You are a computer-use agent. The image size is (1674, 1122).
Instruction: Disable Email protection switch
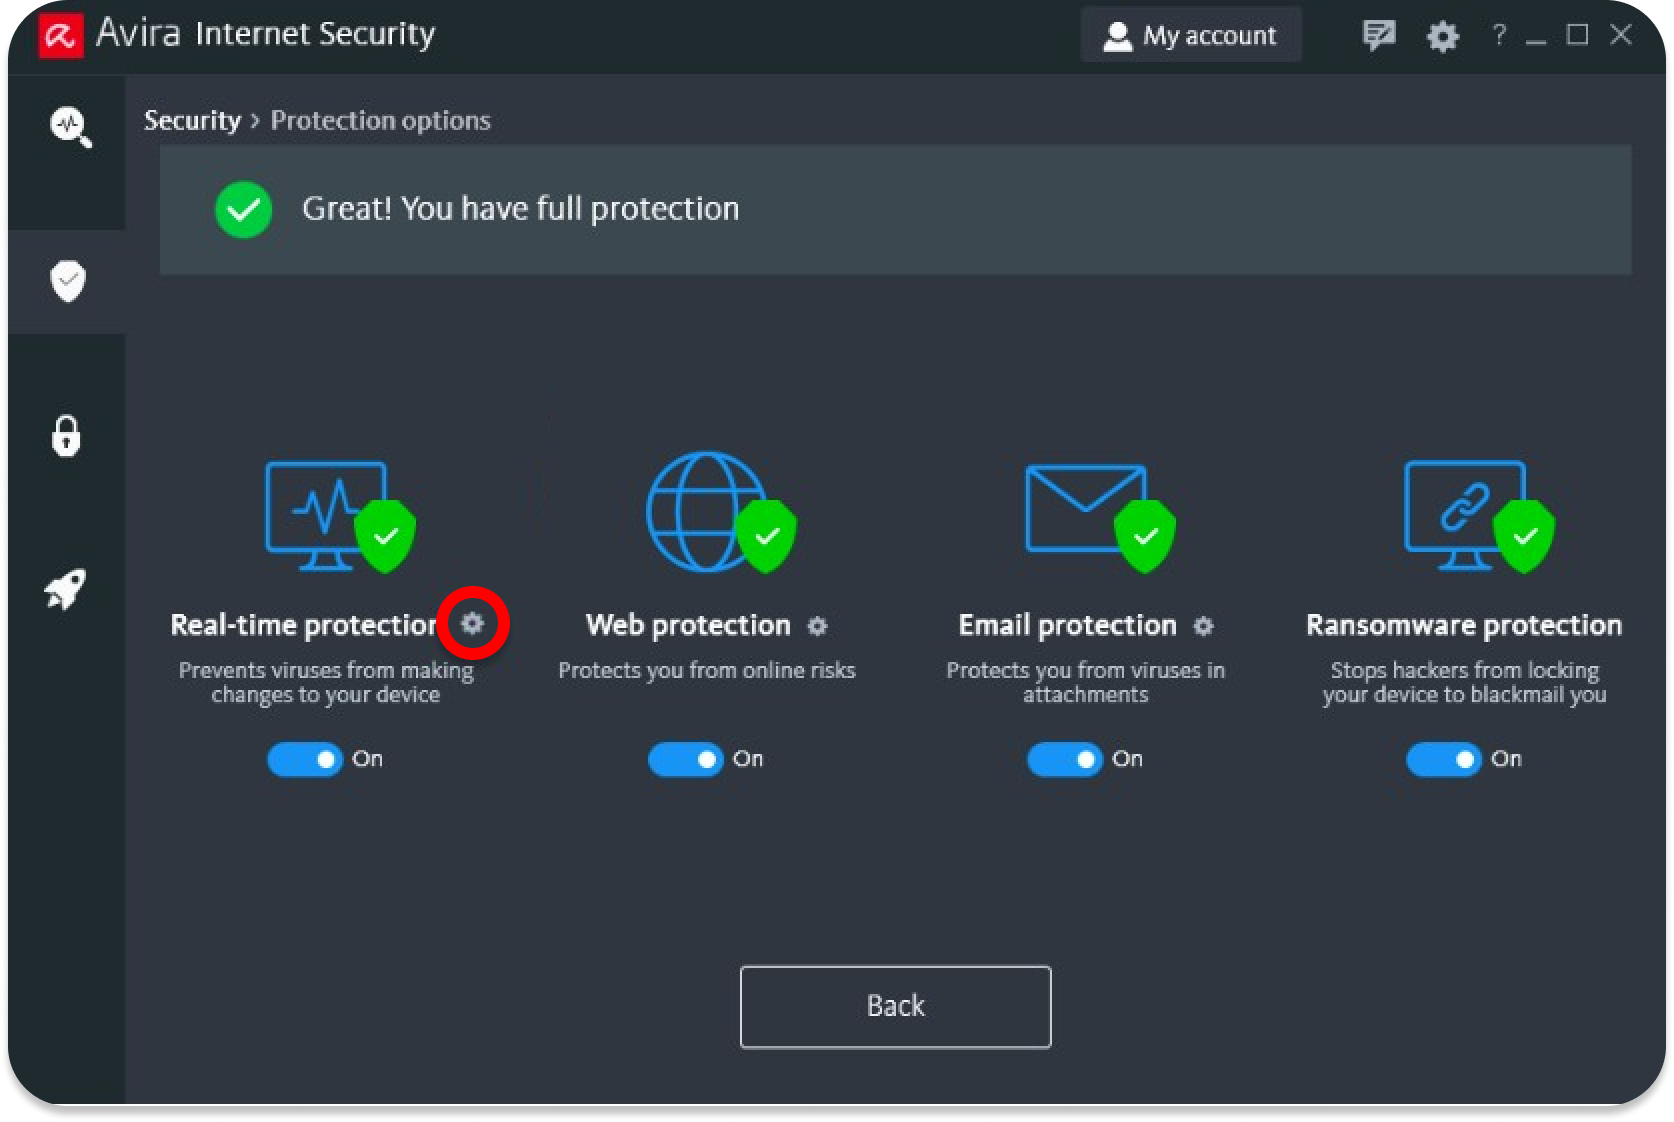click(x=1064, y=759)
